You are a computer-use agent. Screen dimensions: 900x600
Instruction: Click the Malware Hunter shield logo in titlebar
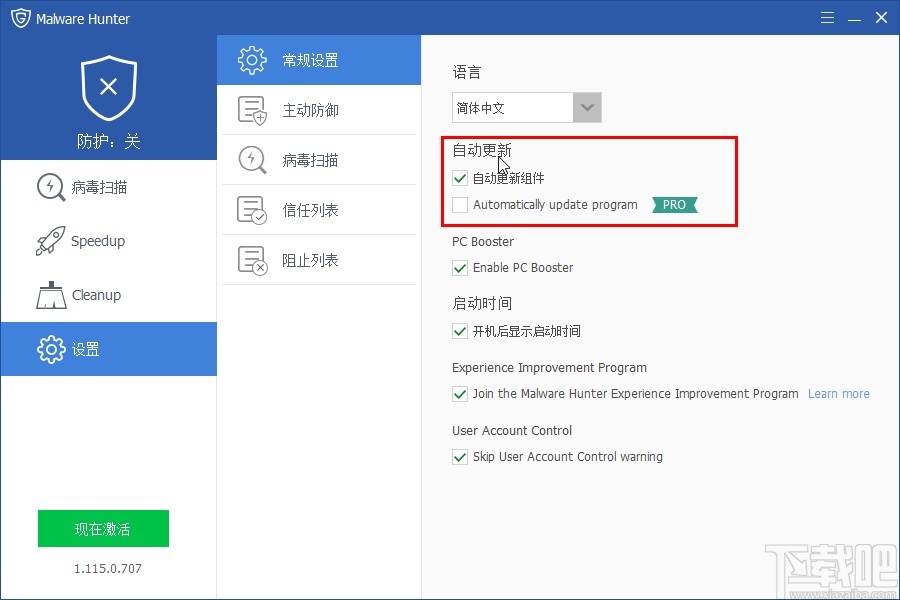point(20,17)
